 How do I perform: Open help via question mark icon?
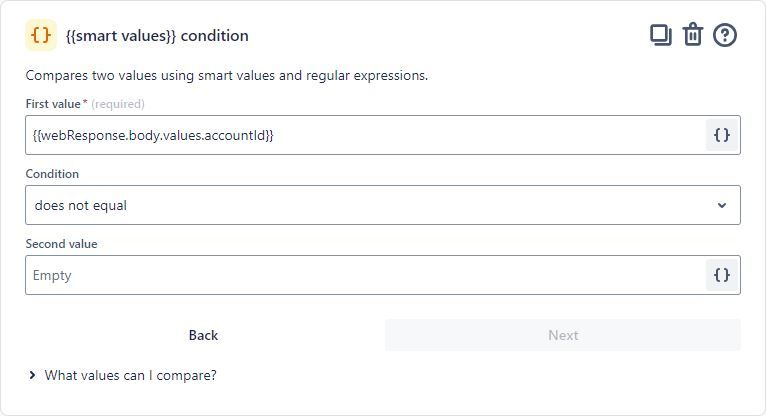click(725, 35)
